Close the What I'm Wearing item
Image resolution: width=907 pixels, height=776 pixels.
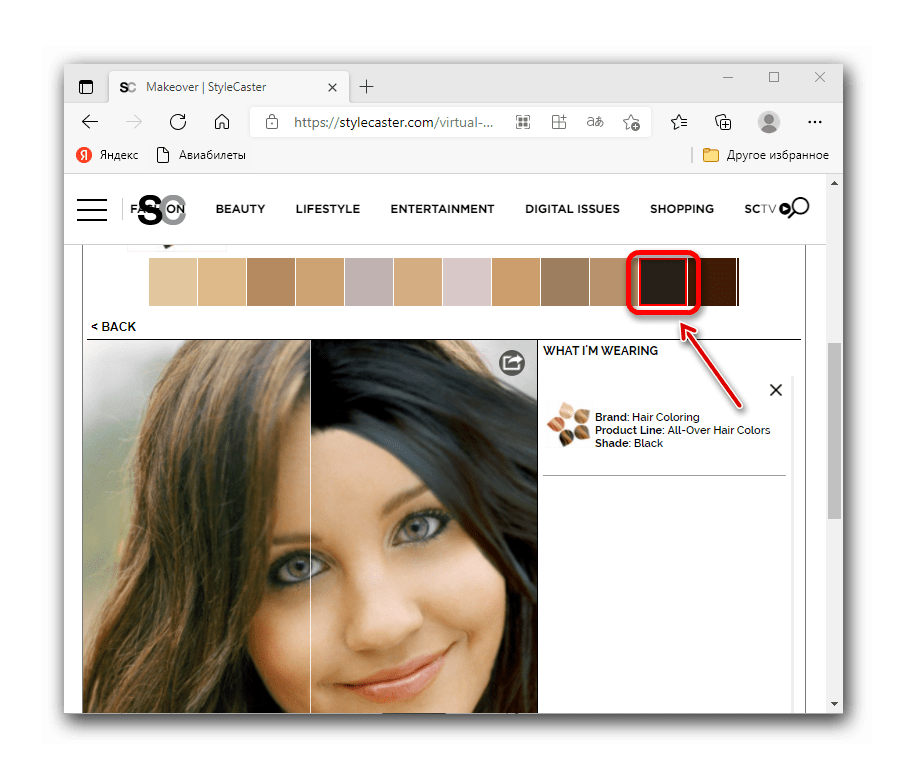[x=776, y=390]
